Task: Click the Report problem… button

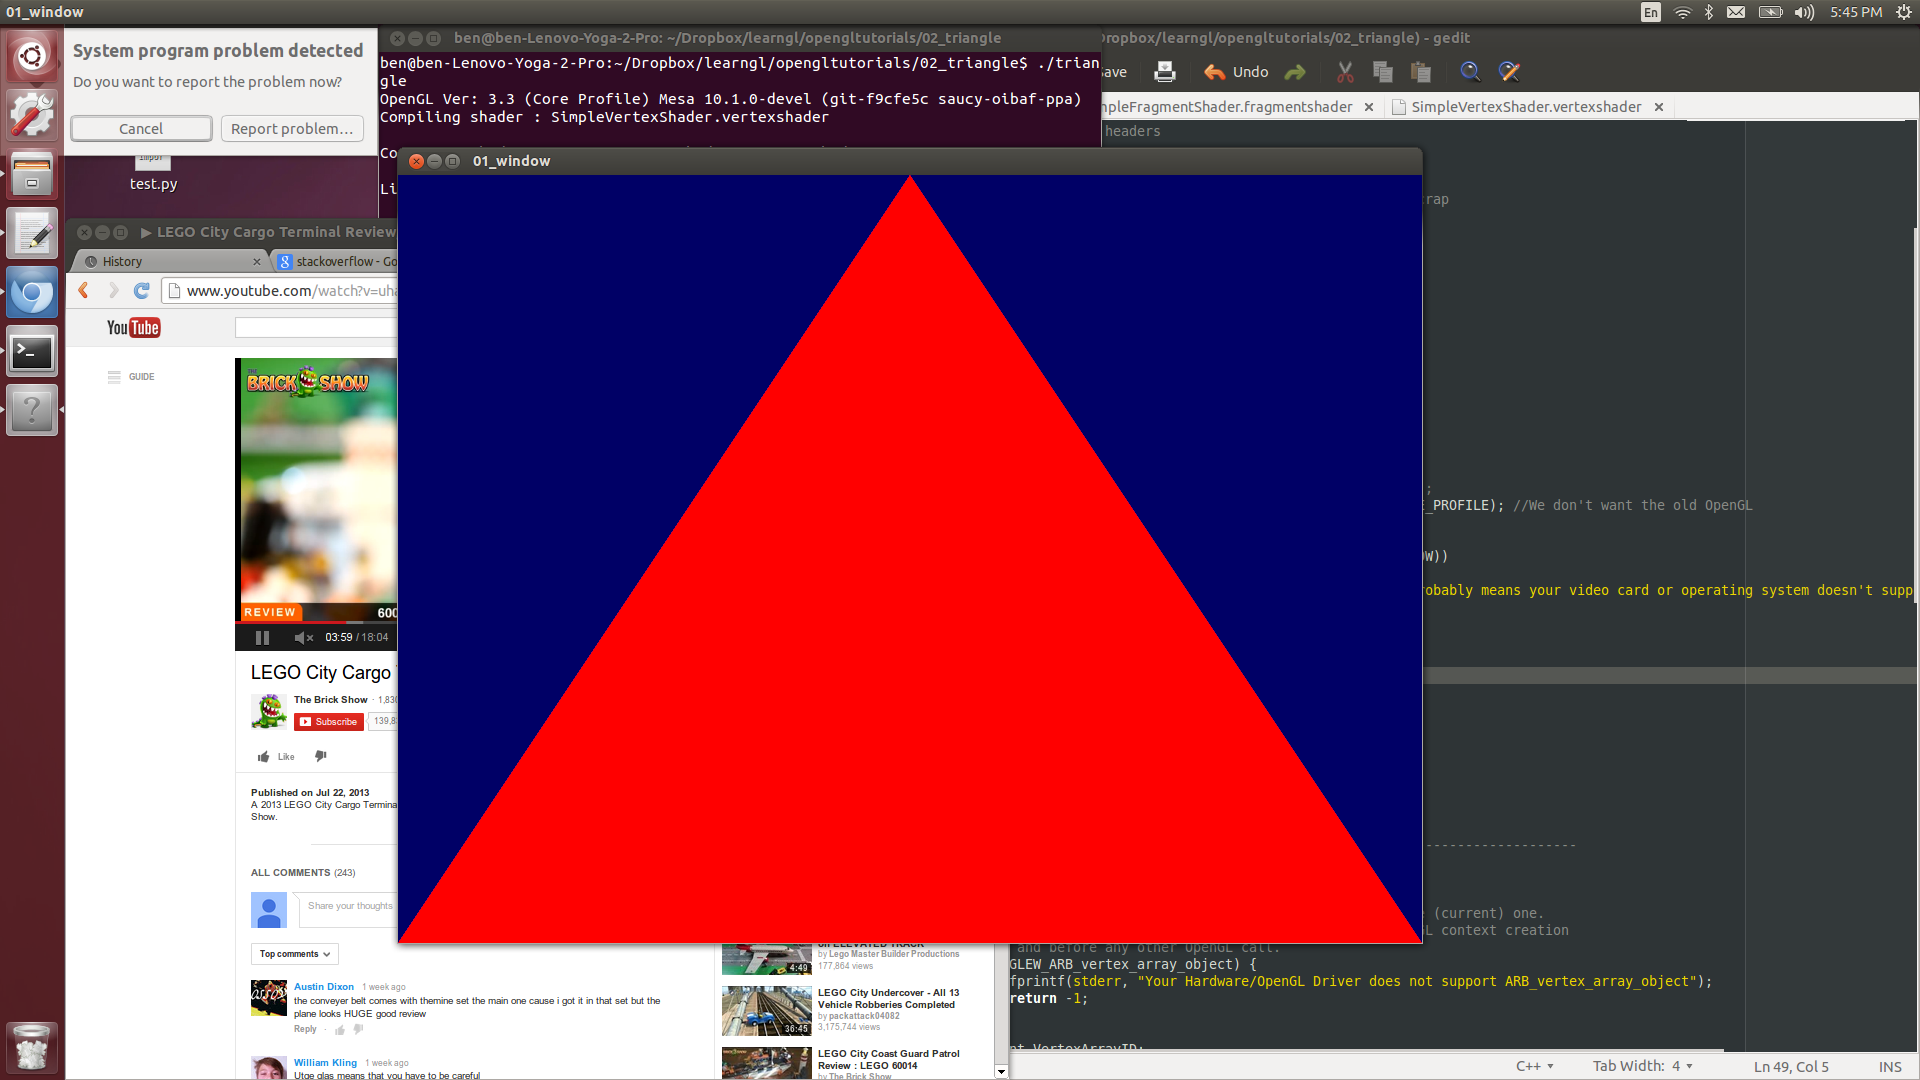Action: coord(292,128)
